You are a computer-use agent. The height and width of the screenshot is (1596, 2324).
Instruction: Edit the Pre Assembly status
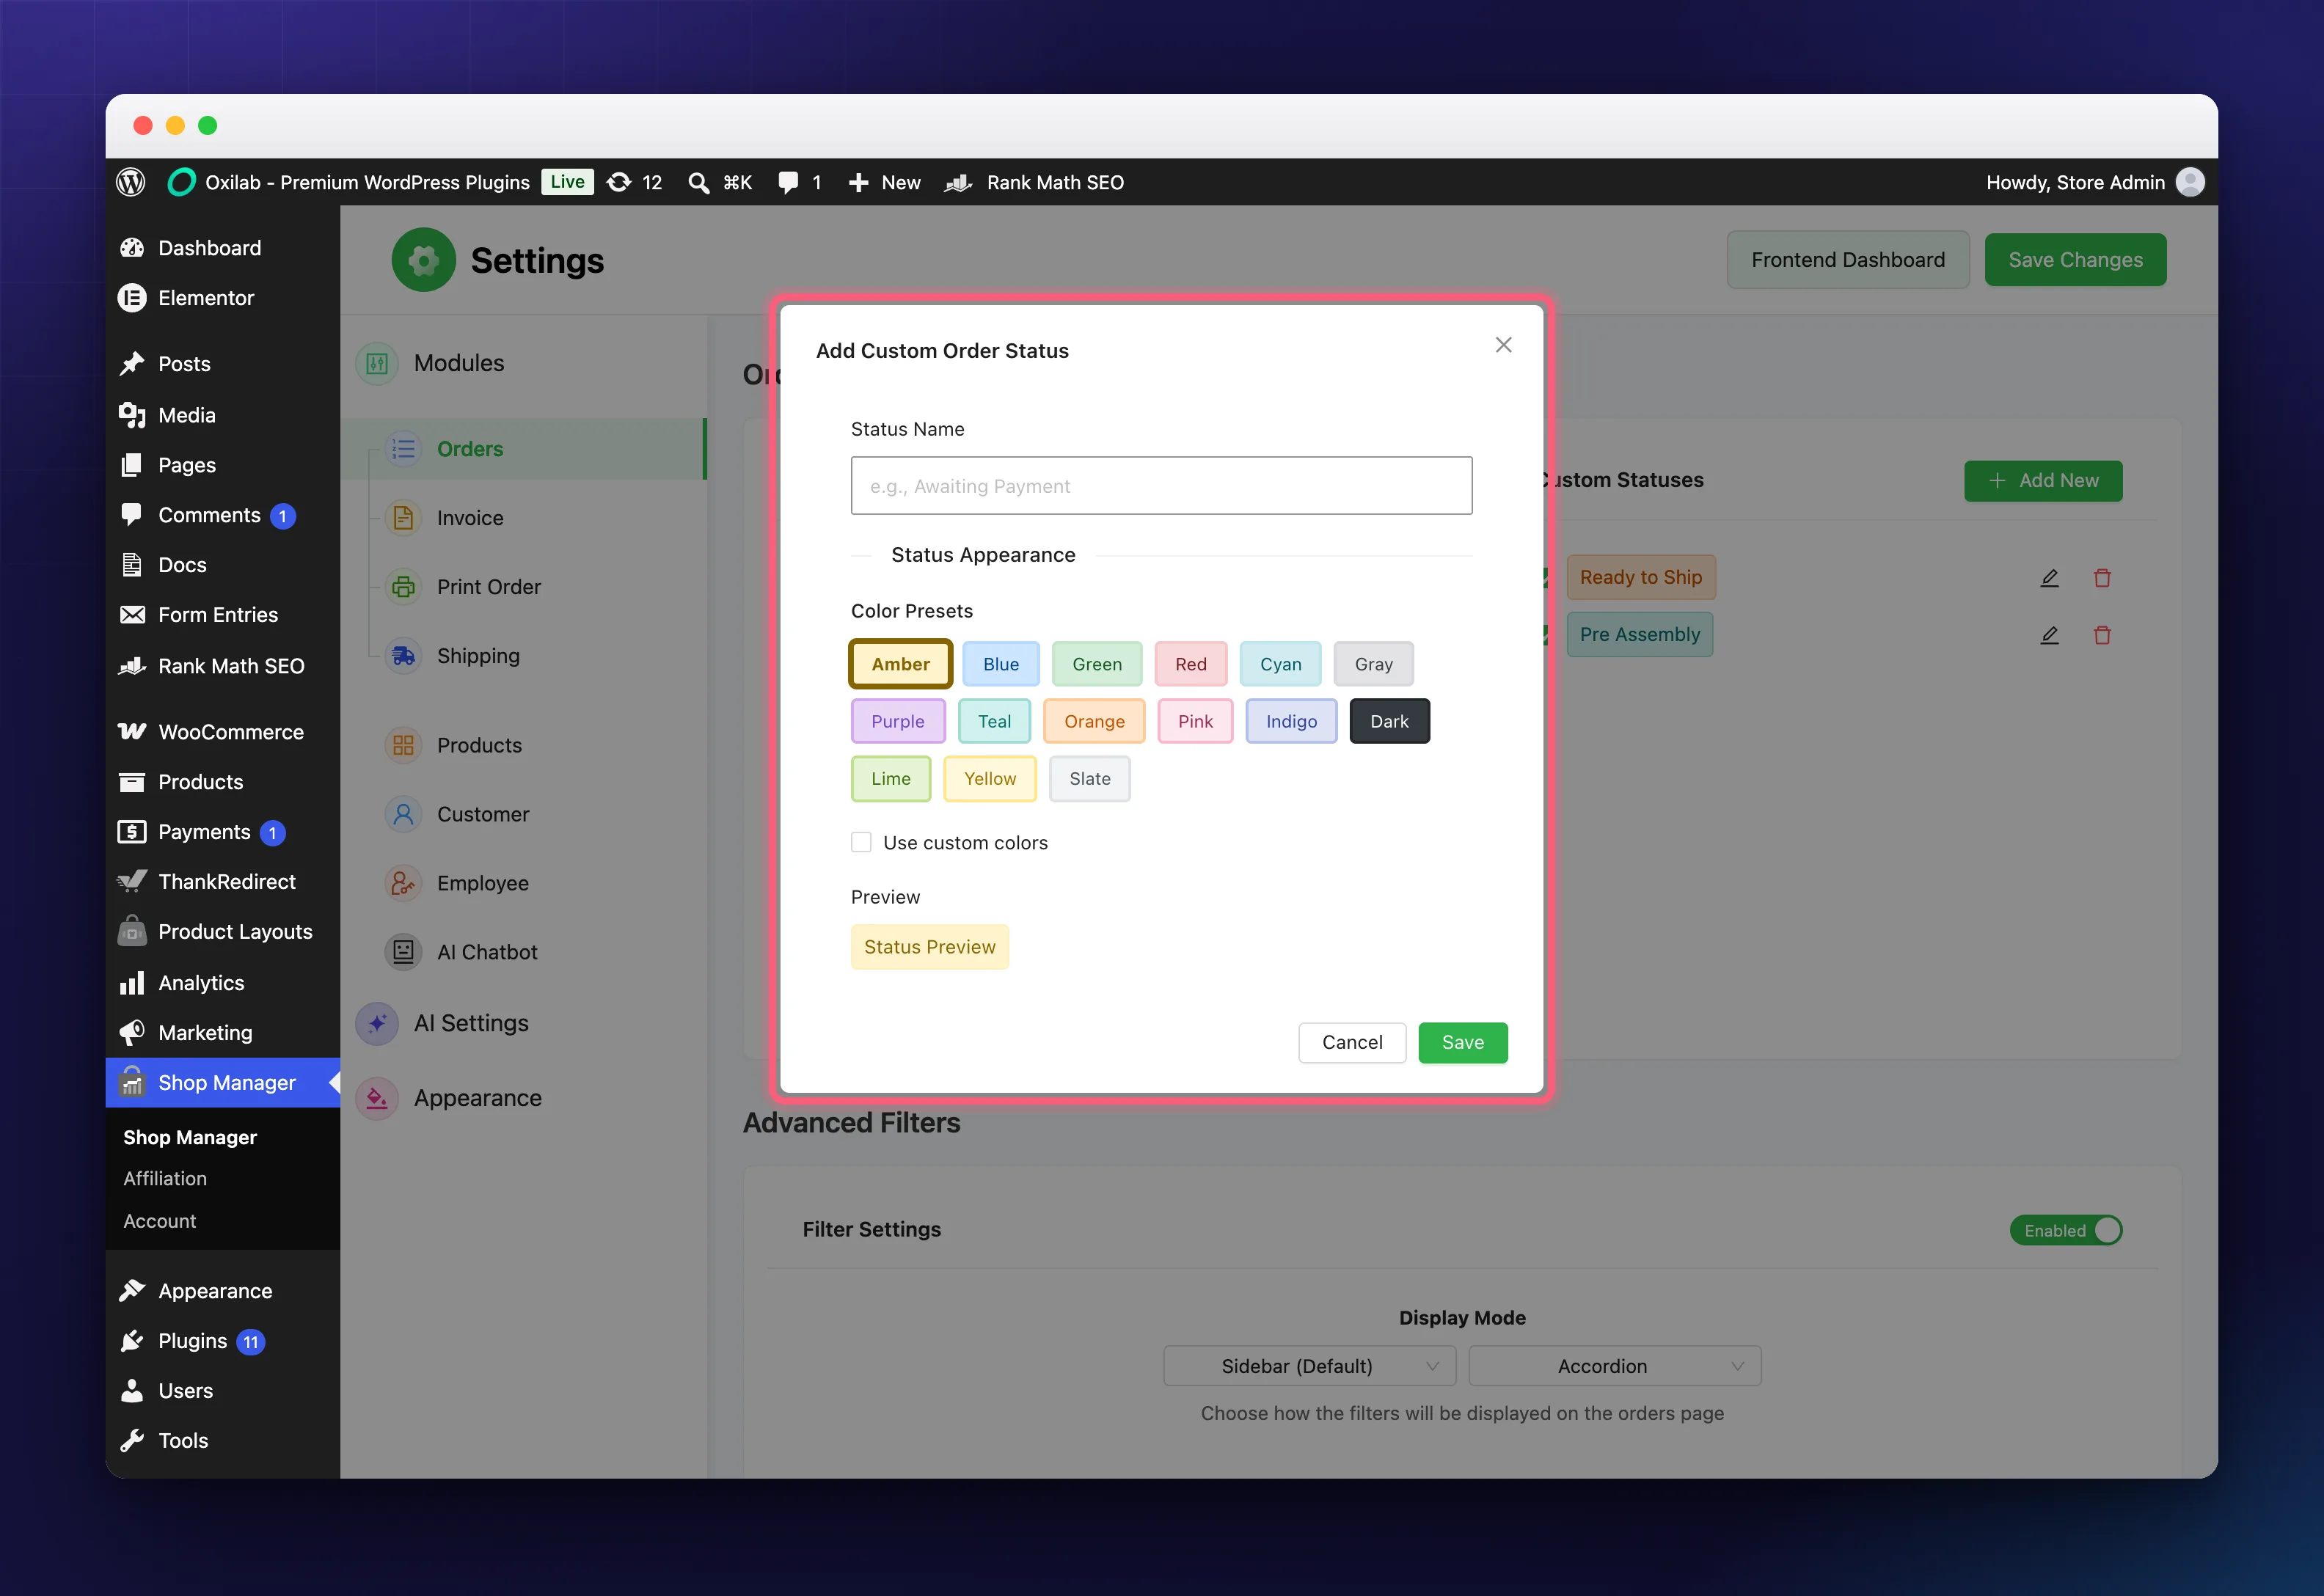tap(2049, 635)
